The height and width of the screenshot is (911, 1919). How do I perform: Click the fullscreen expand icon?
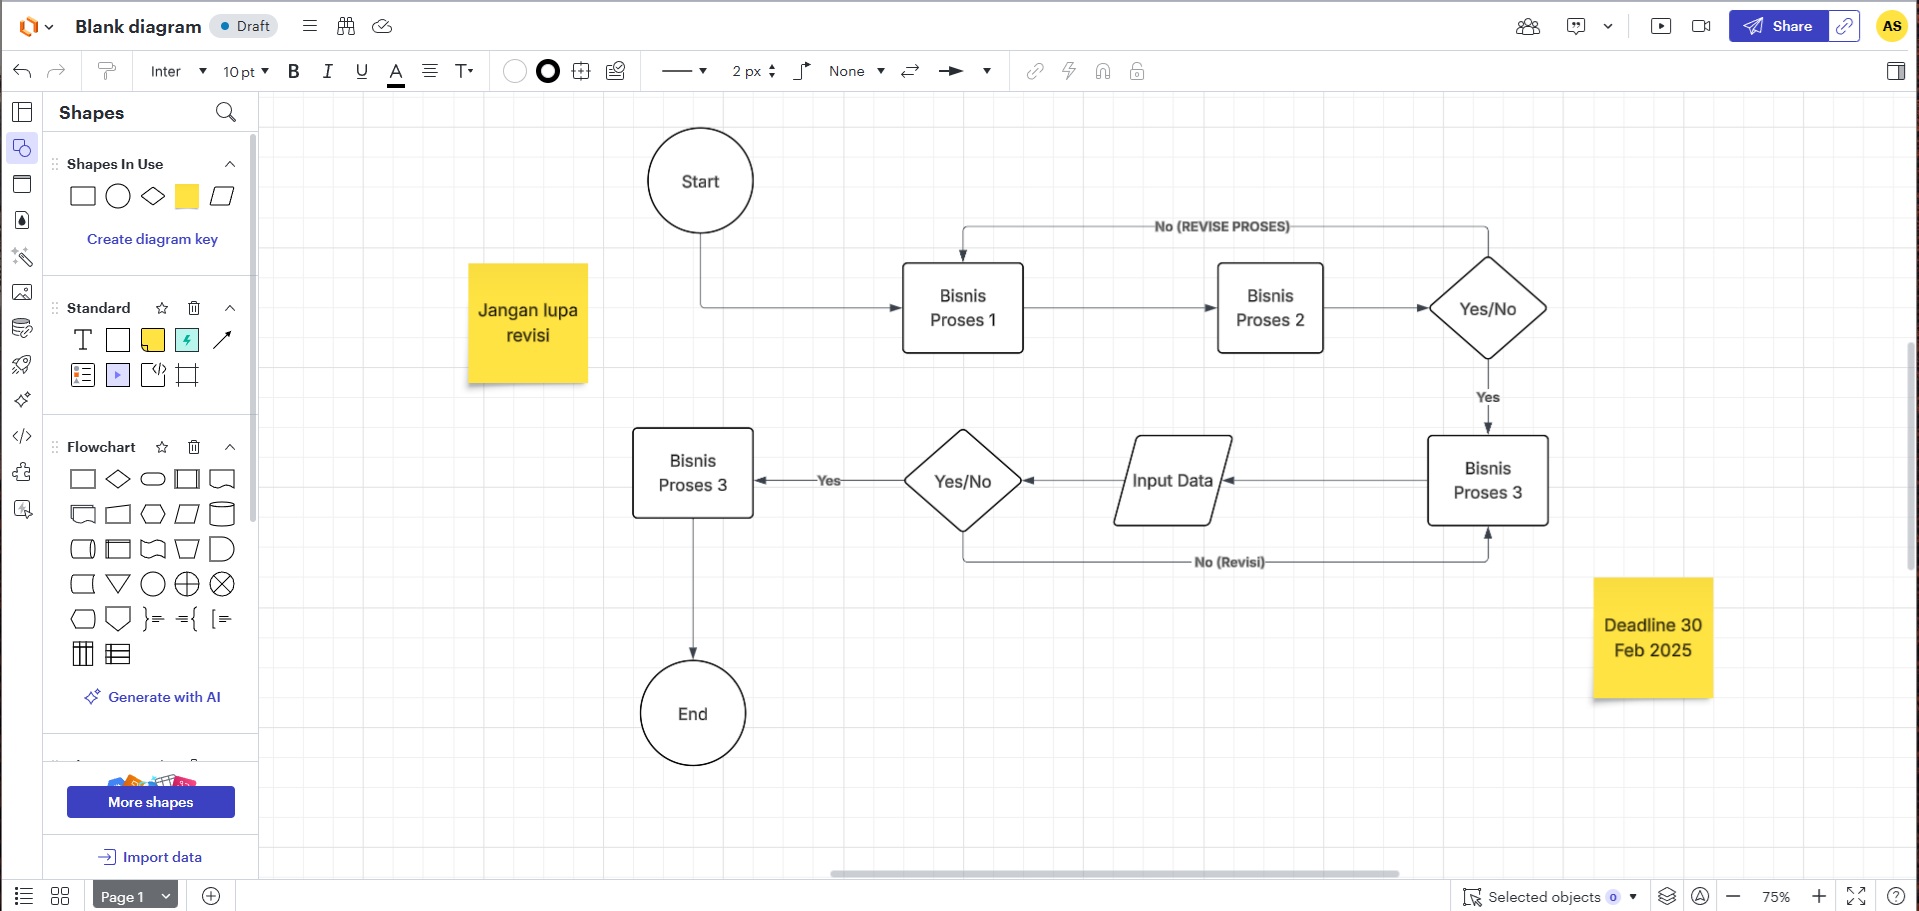[x=1856, y=896]
